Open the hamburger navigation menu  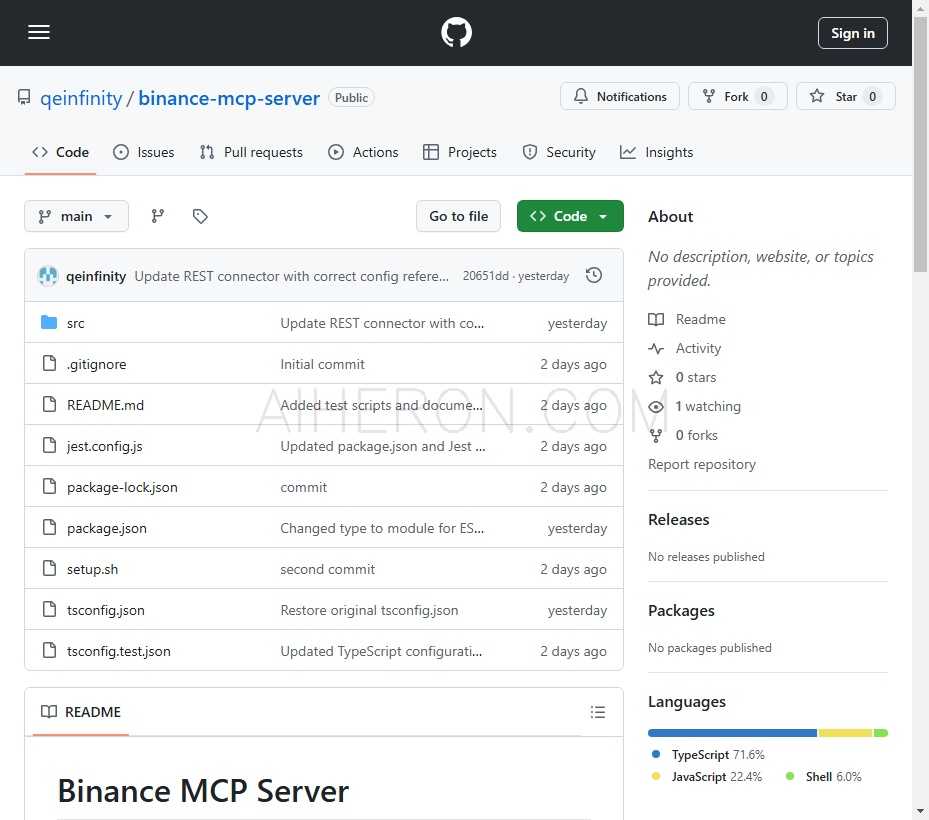pos(39,32)
